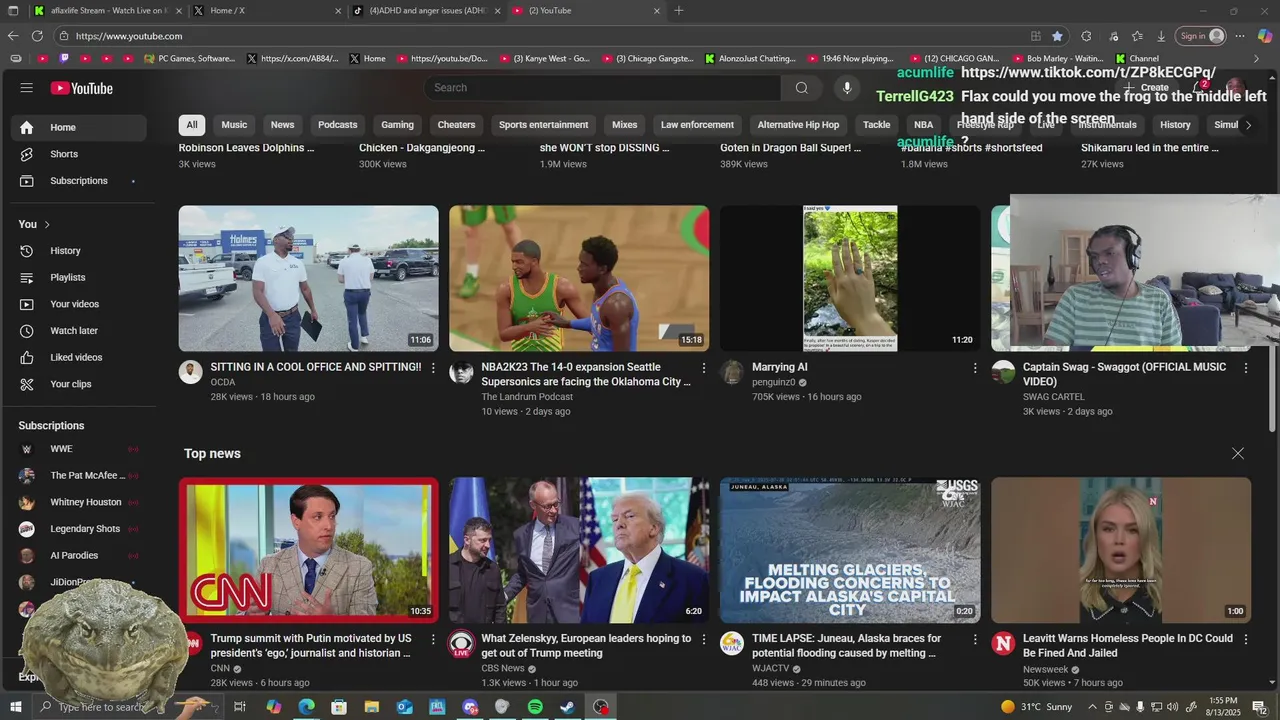Open options for TIME LAPSE Juneau video

[x=975, y=639]
